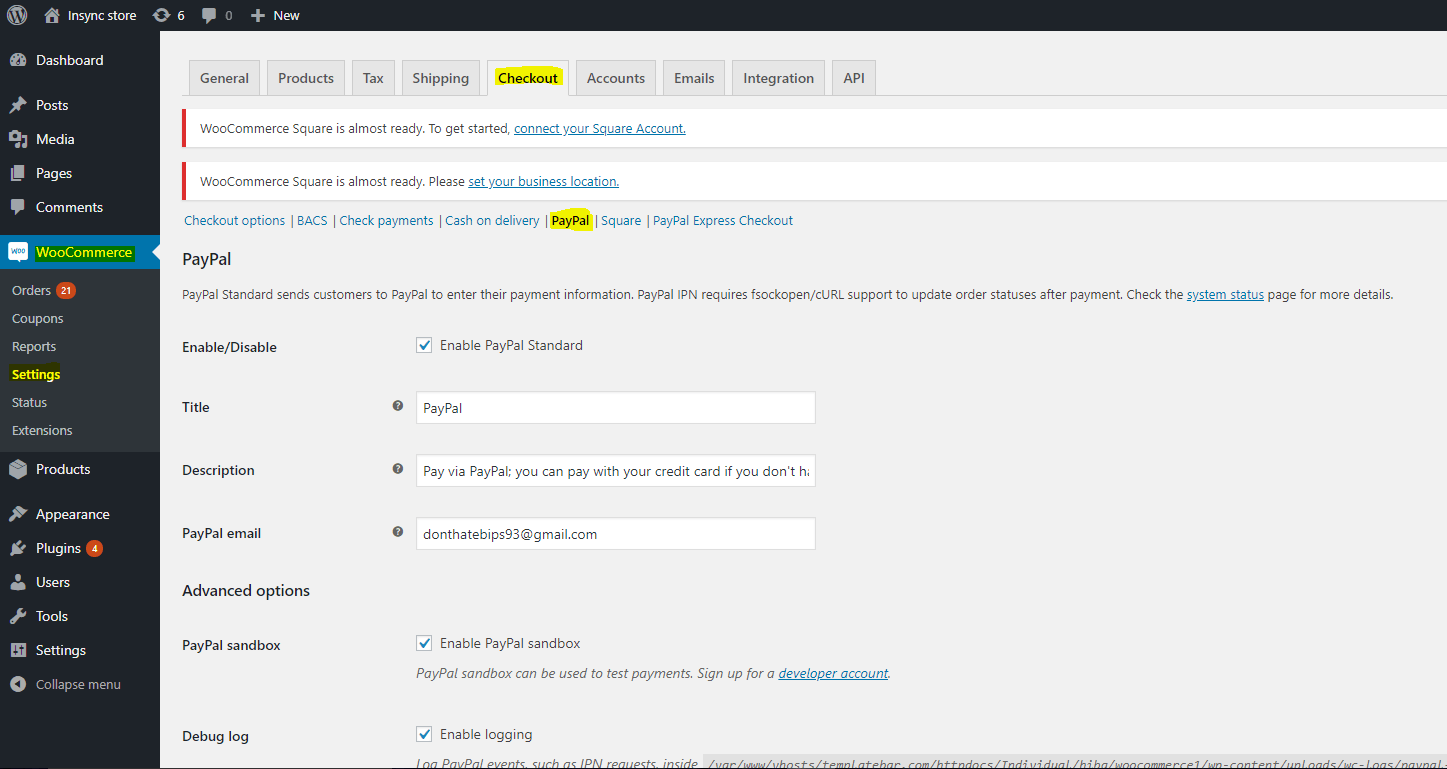Click the plus New icon
This screenshot has height=769, width=1447.
point(258,15)
